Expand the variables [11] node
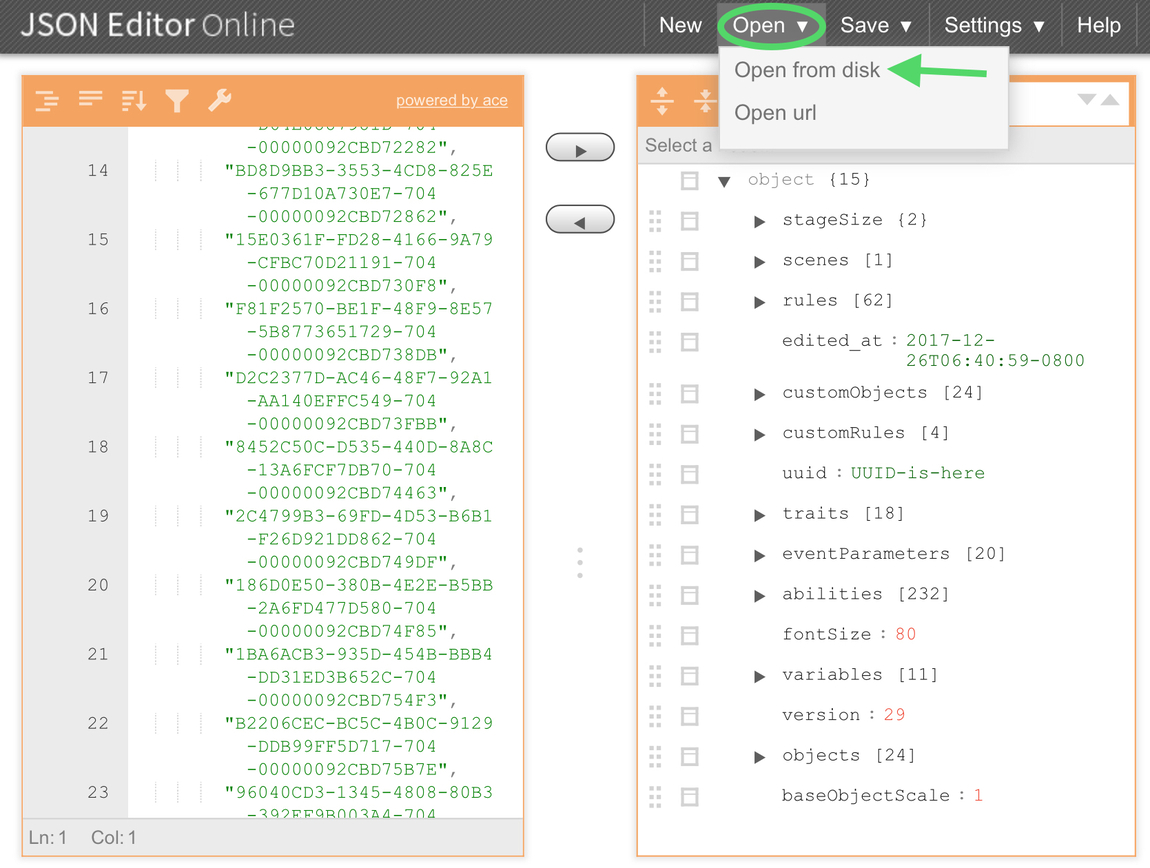 (759, 677)
